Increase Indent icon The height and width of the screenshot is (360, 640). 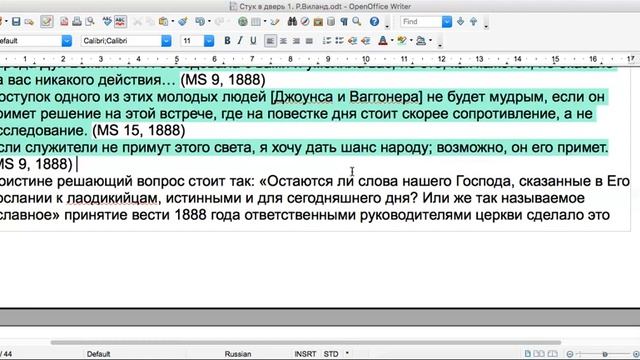[x=366, y=41]
